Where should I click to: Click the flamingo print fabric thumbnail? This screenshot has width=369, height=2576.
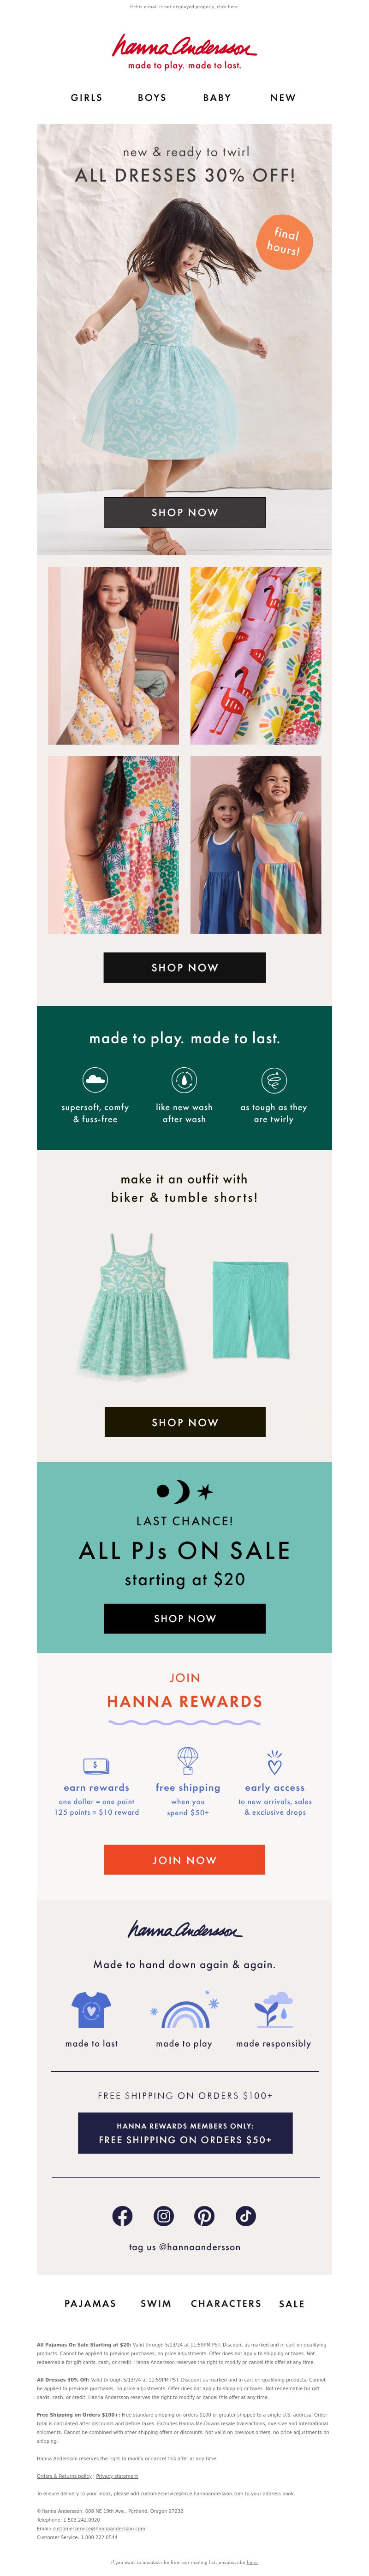point(256,655)
